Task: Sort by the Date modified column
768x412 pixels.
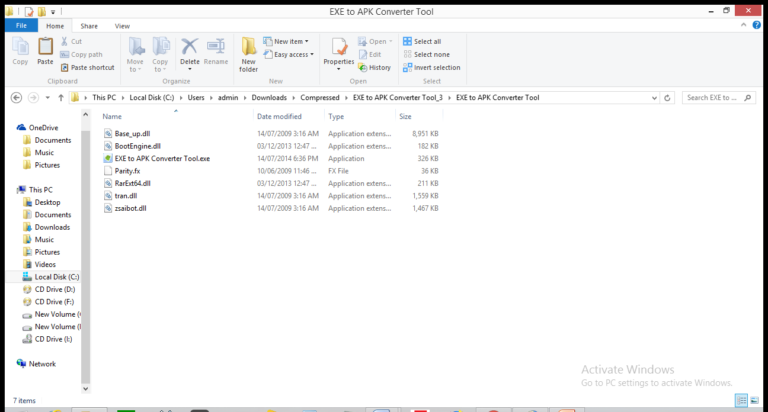Action: 279,117
